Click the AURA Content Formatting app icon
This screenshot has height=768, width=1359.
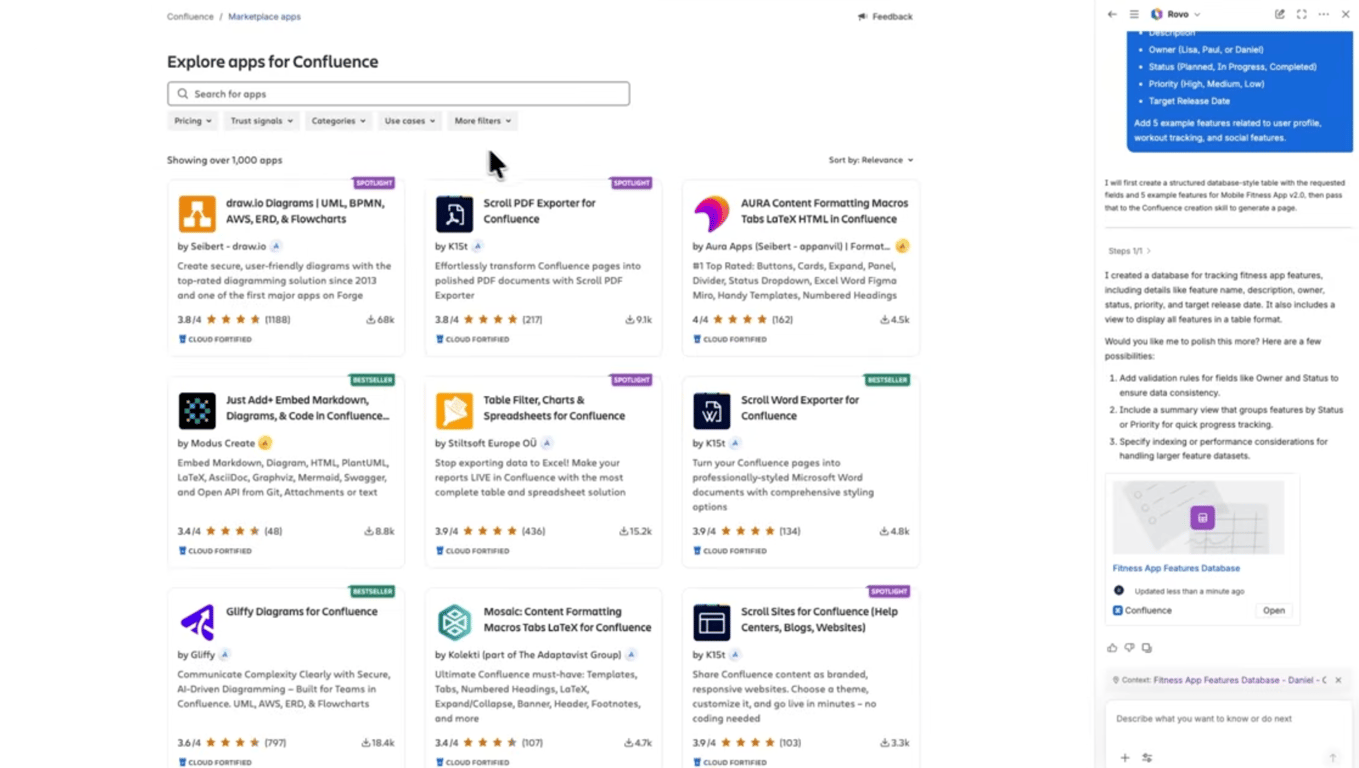coord(712,214)
